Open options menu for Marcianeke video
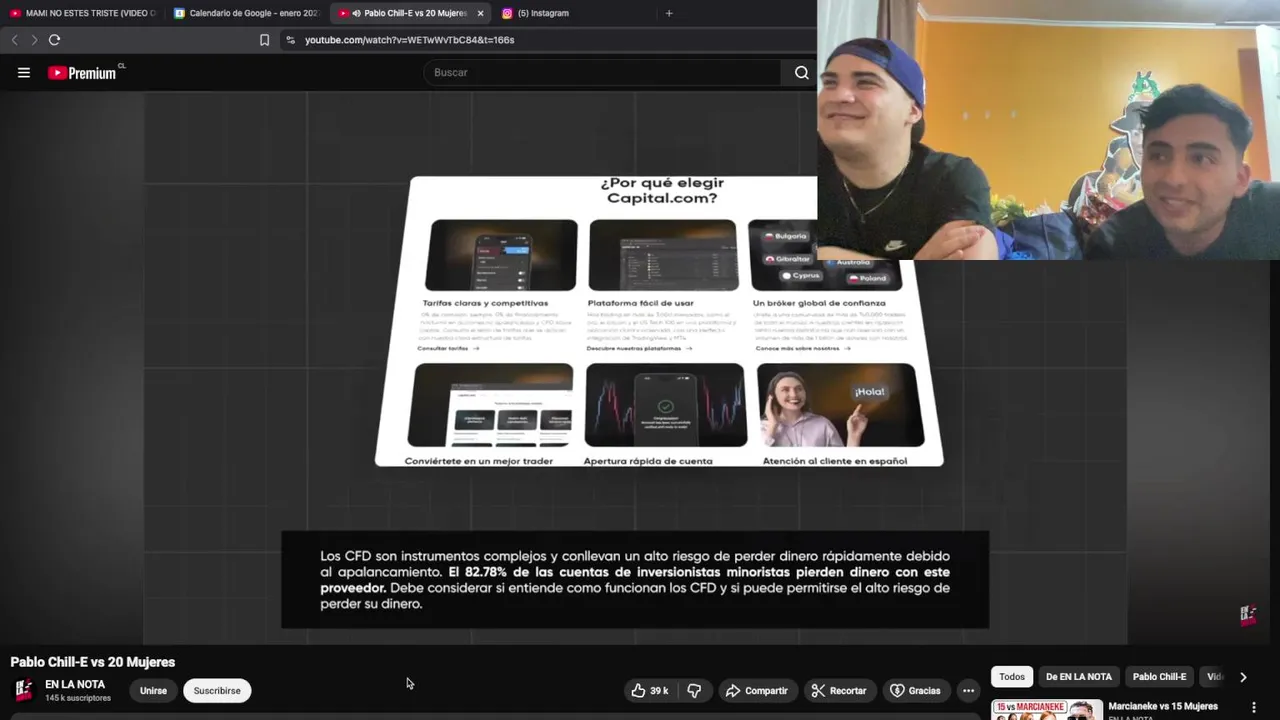Image resolution: width=1280 pixels, height=720 pixels. pos(1254,707)
